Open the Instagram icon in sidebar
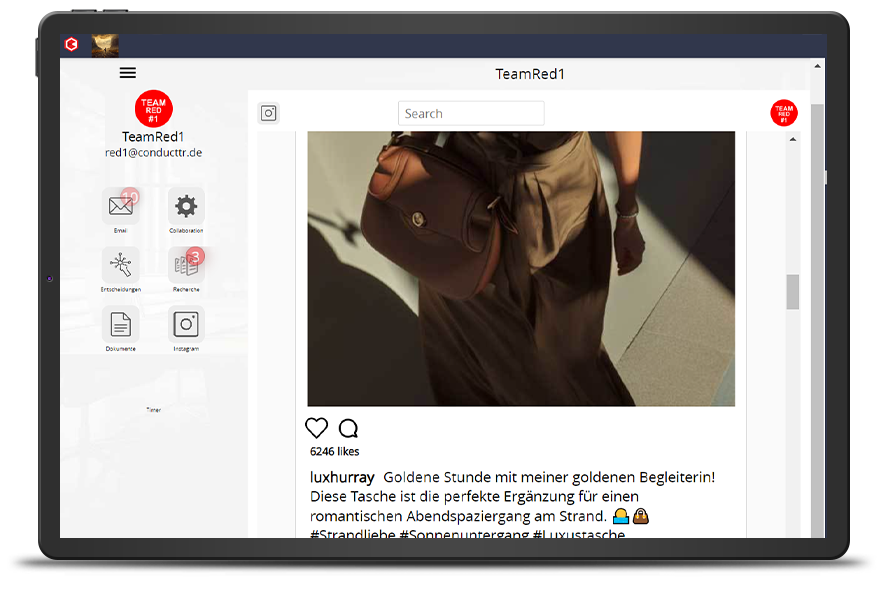Viewport: 885px width, 589px height. [186, 324]
